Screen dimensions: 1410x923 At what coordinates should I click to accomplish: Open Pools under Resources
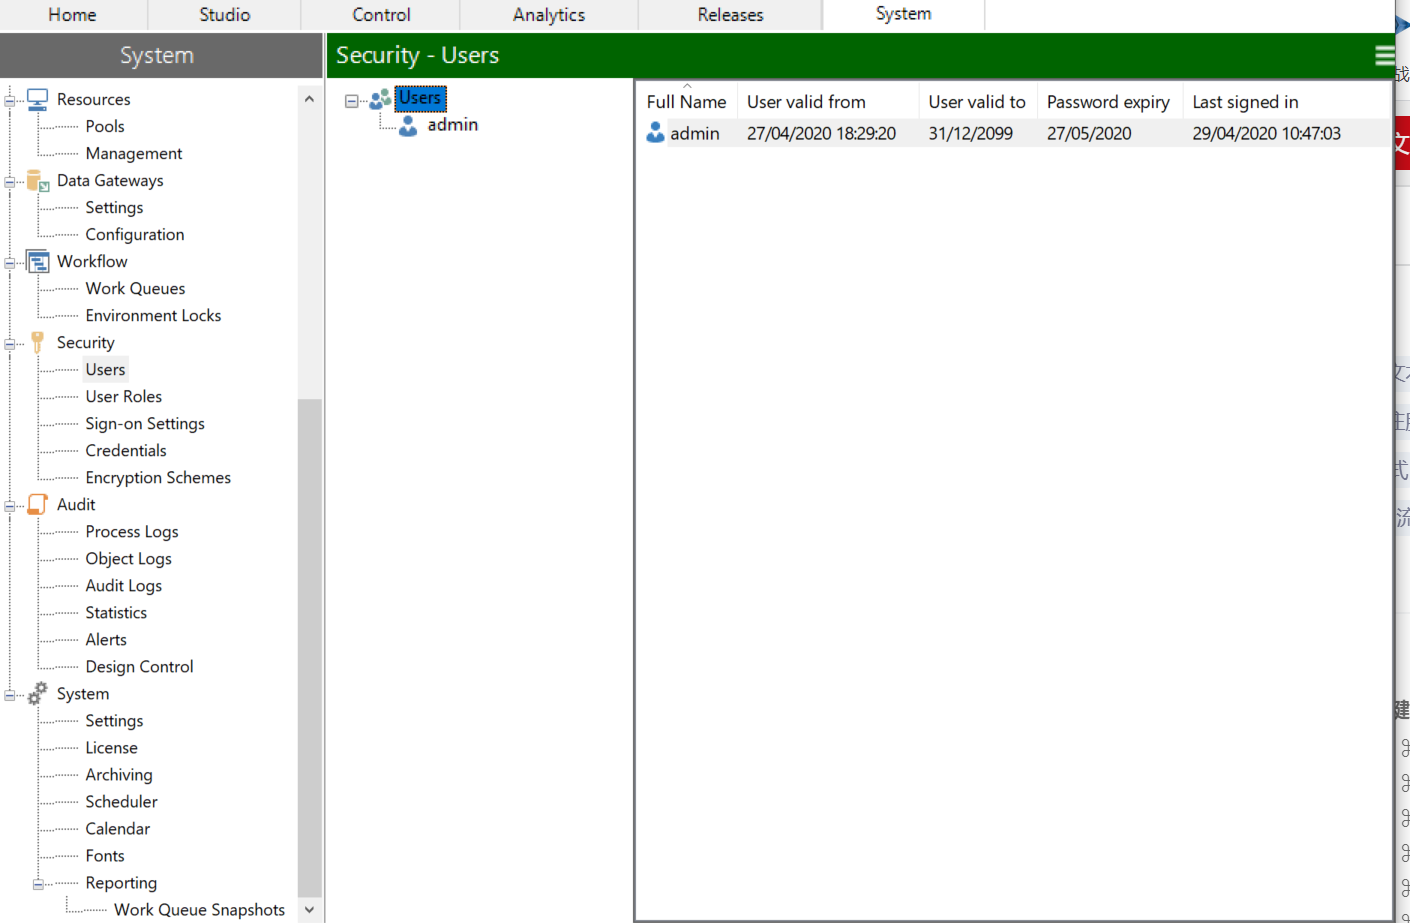coord(105,126)
